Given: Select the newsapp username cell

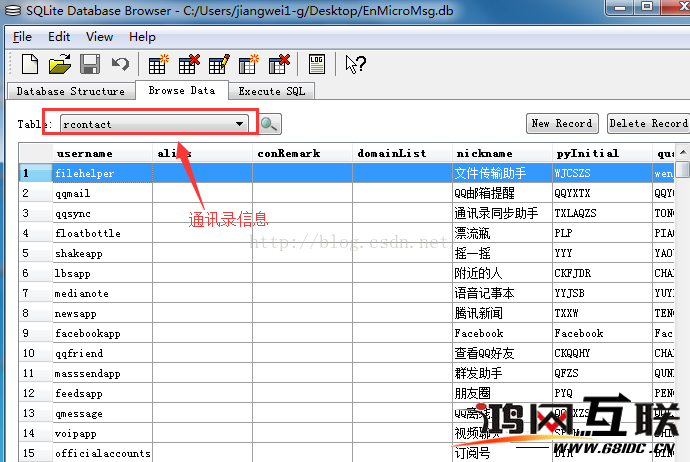Looking at the screenshot, I should pyautogui.click(x=103, y=313).
